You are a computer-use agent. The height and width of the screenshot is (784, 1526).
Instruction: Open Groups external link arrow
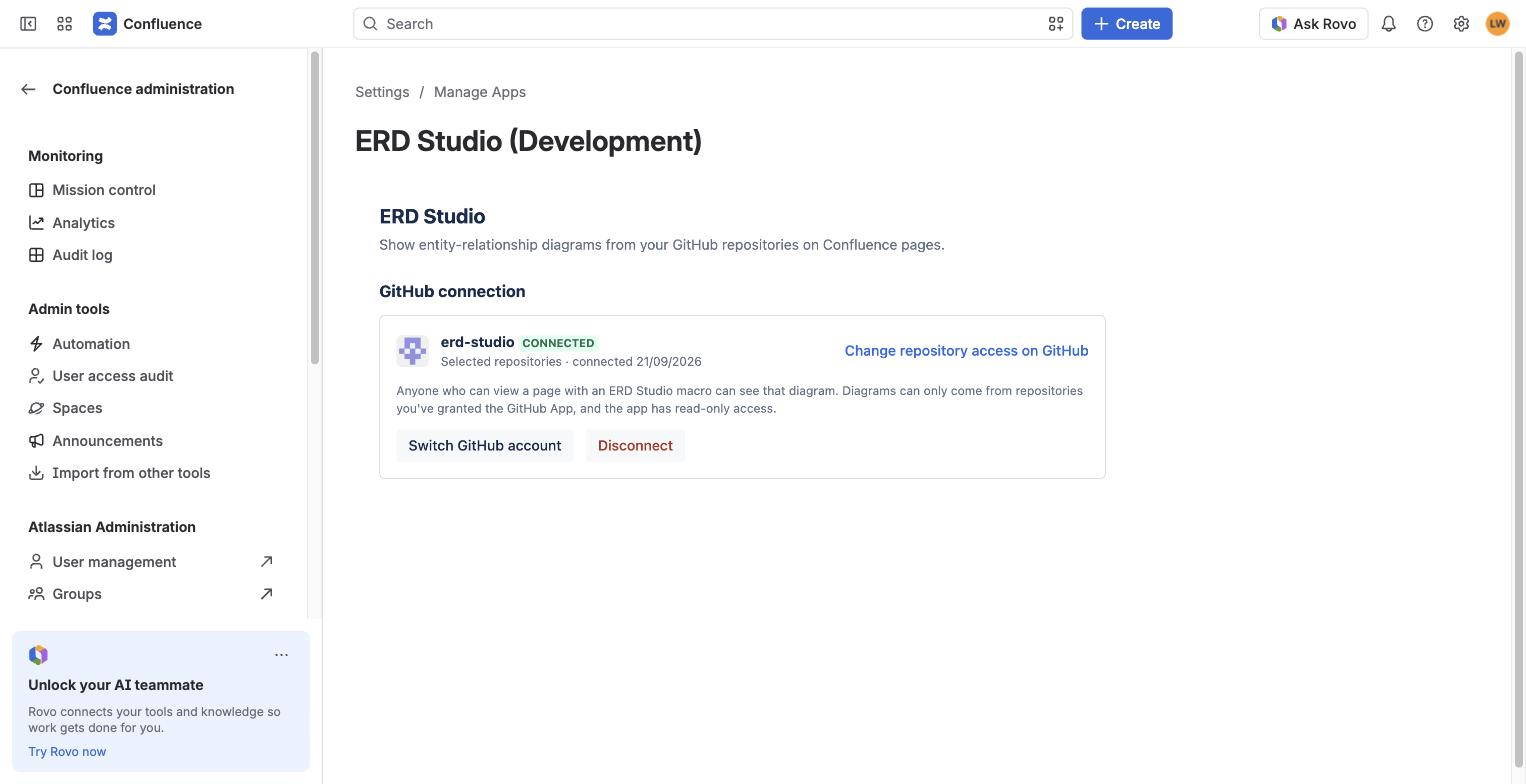click(x=266, y=594)
